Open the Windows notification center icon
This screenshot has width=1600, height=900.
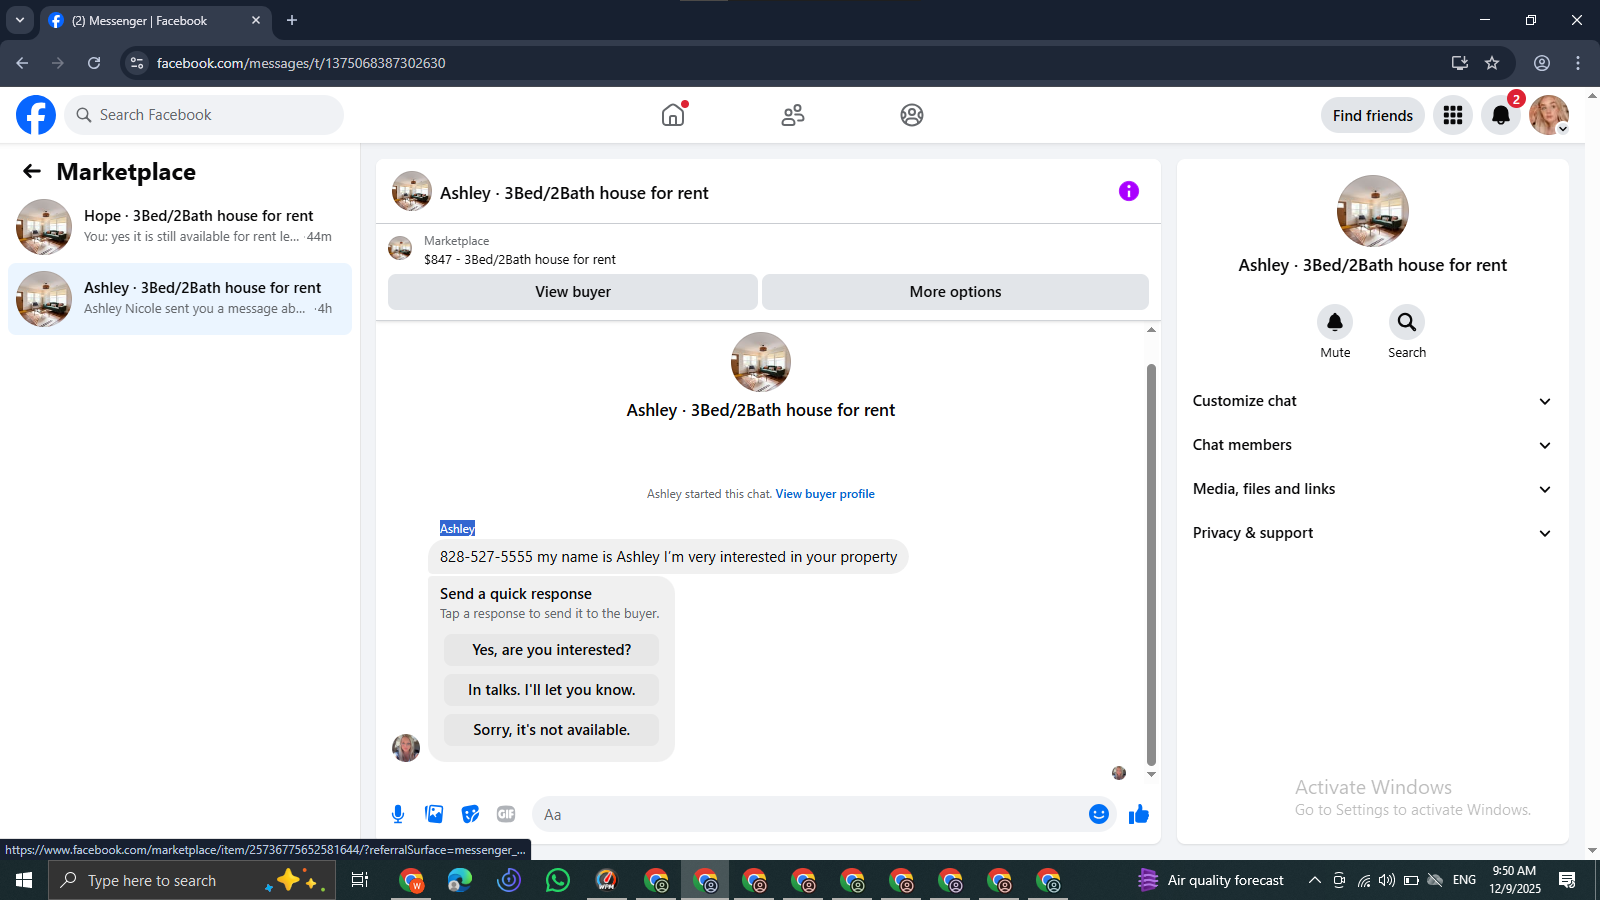[1567, 880]
